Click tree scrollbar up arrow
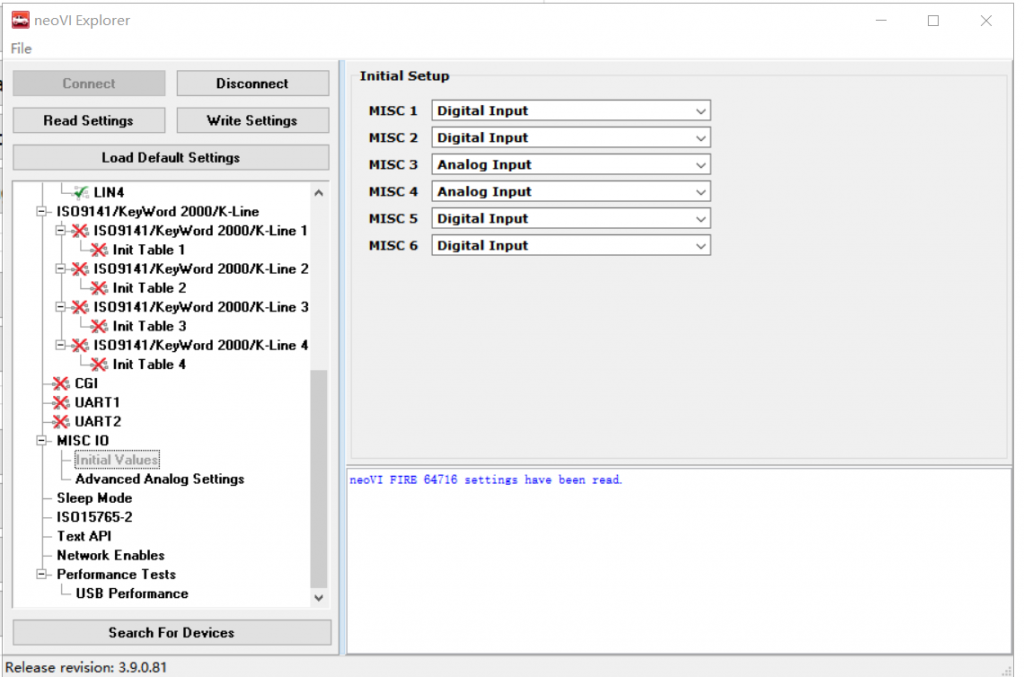1024x677 pixels. [319, 193]
